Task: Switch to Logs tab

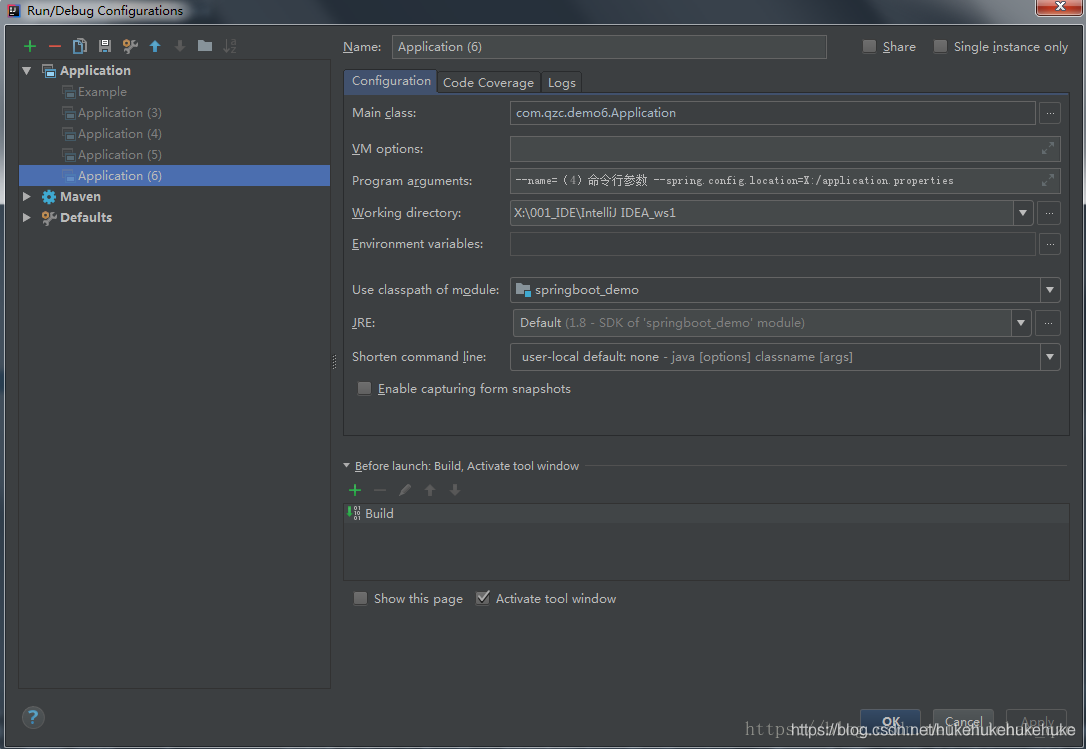Action: [x=562, y=82]
